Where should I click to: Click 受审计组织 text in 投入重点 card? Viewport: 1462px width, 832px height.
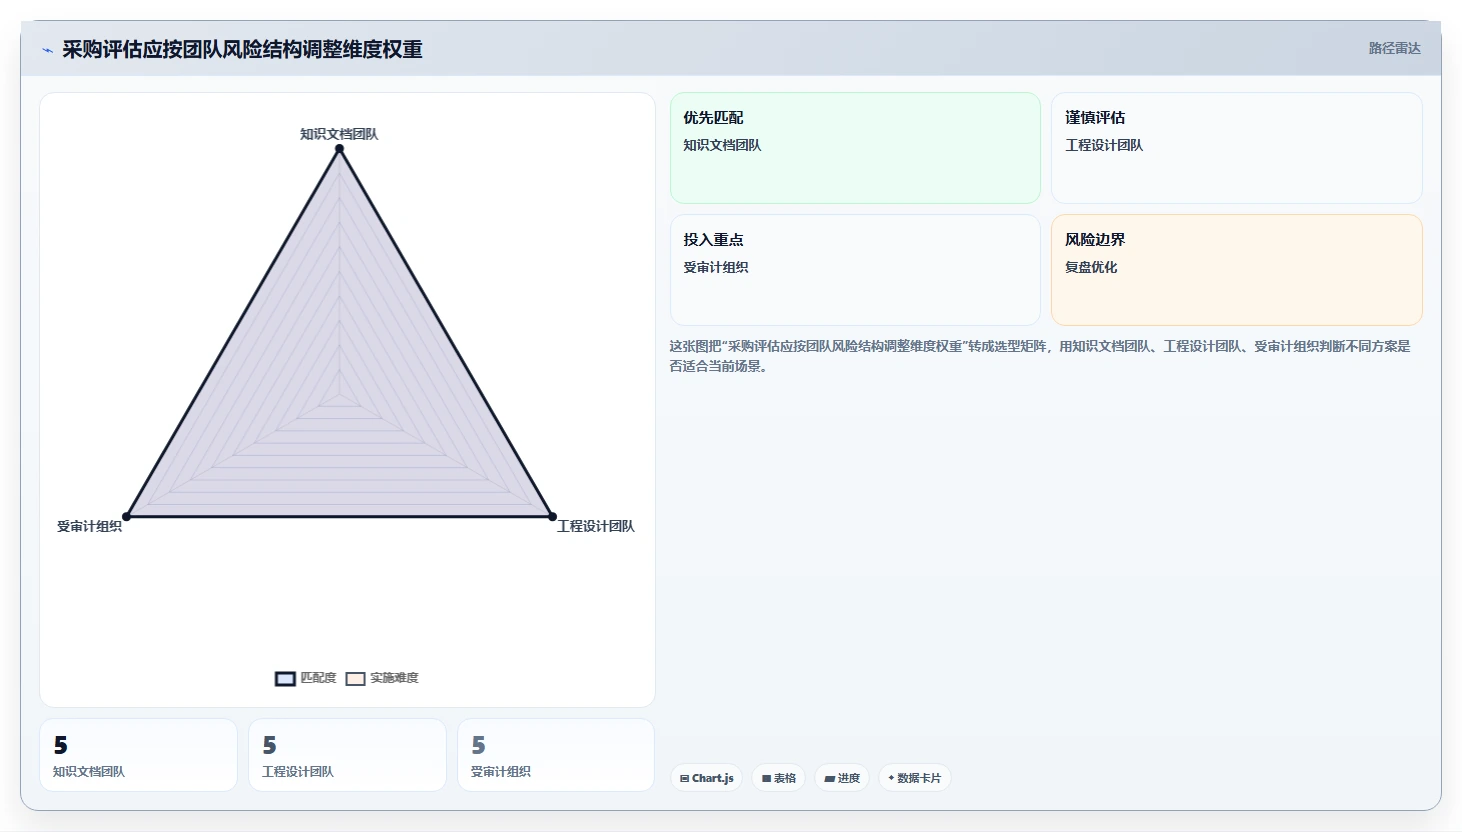click(x=716, y=267)
